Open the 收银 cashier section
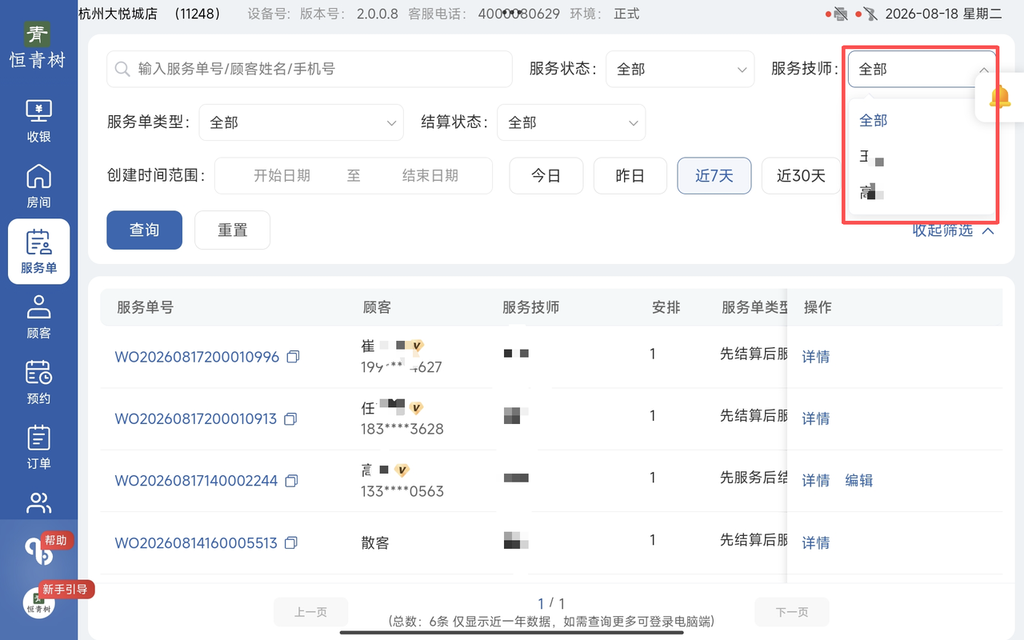This screenshot has width=1024, height=640. 39,121
